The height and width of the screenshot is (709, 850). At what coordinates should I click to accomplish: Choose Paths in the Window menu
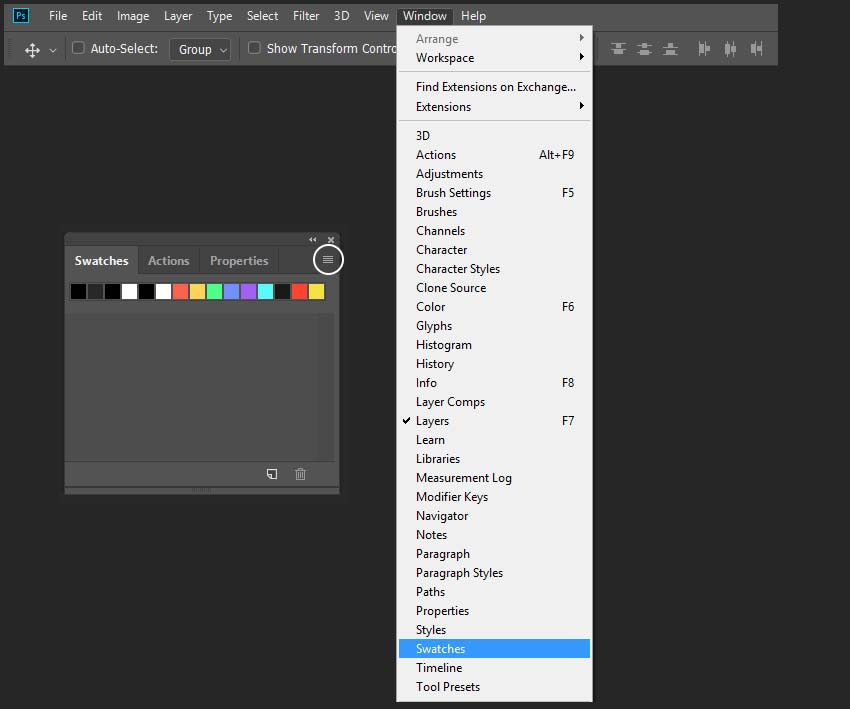pyautogui.click(x=494, y=591)
